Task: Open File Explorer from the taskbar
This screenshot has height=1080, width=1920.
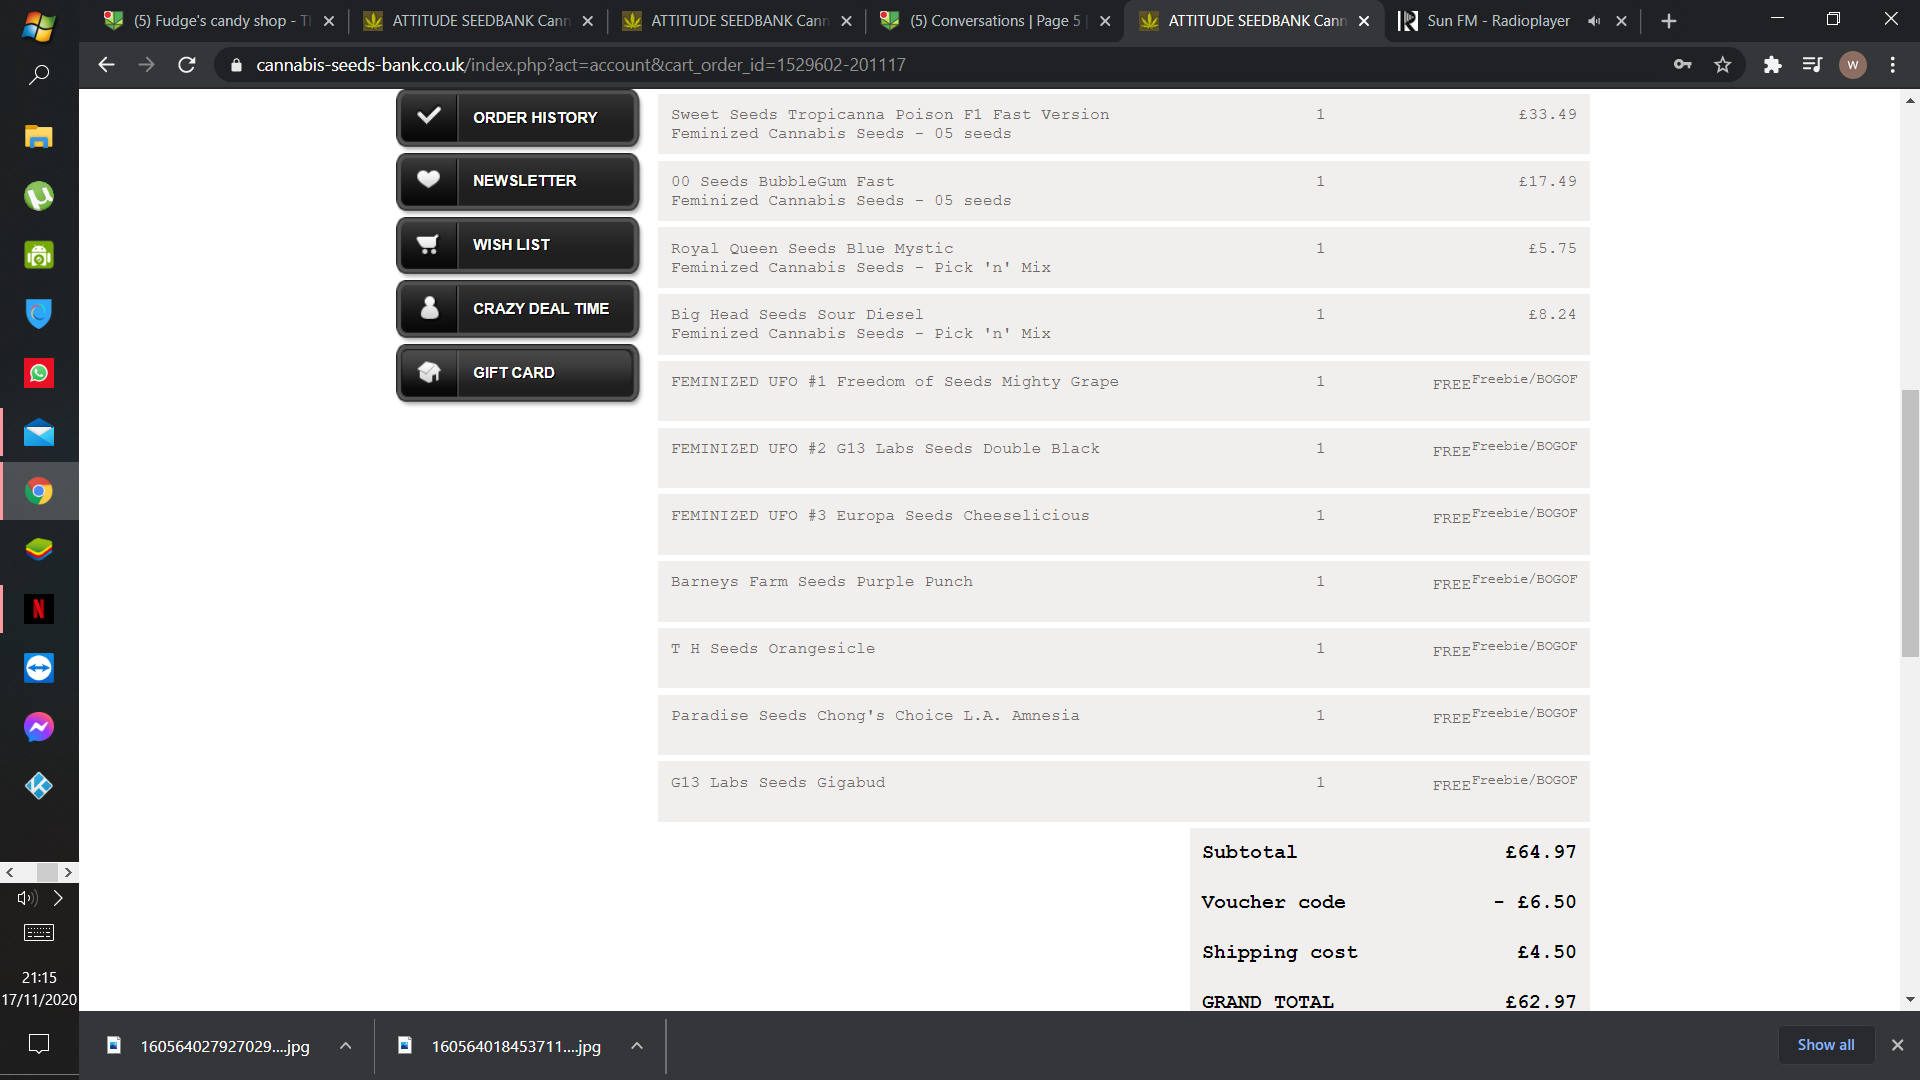Action: 39,137
